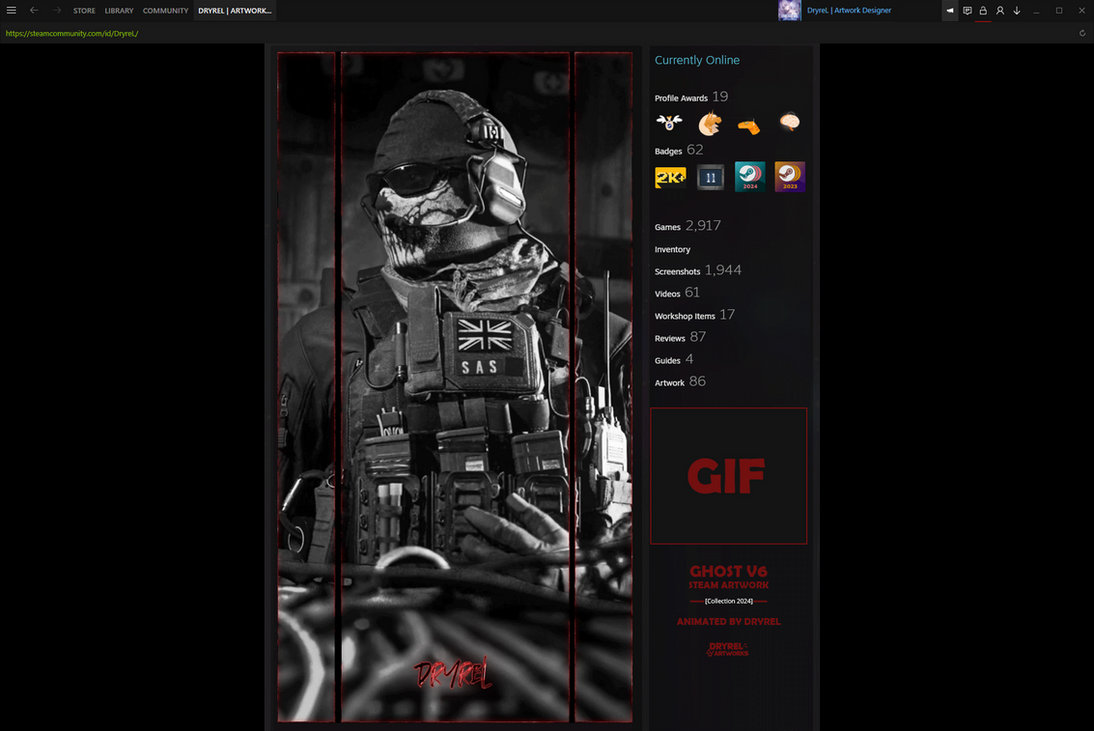Viewport: 1094px width, 731px height.
Task: Click the yellow 2K+ badge icon
Action: pyautogui.click(x=670, y=177)
